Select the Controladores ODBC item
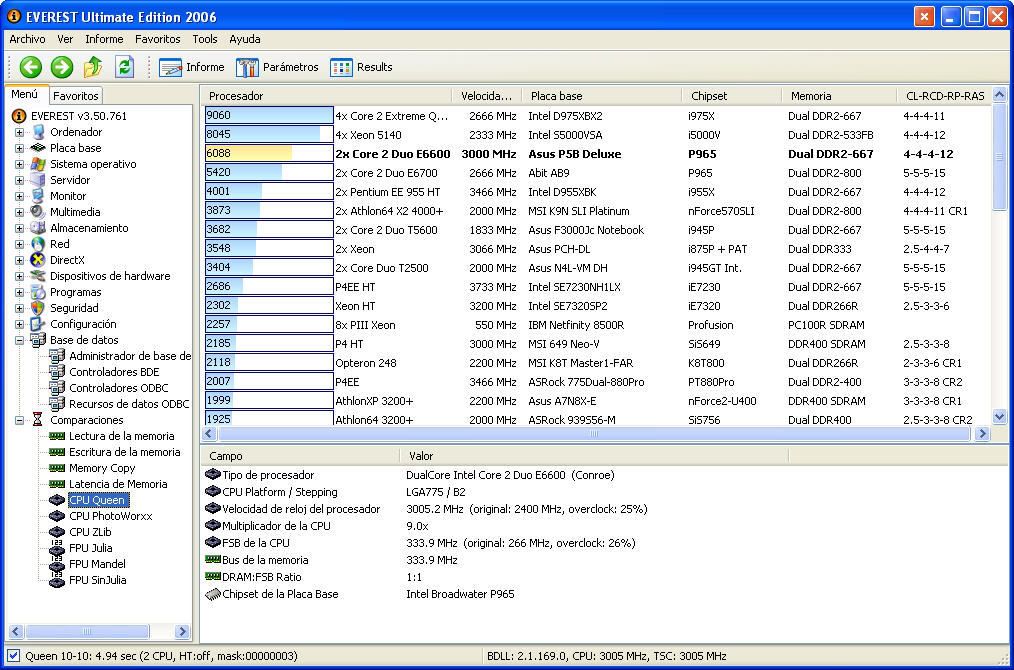1014x670 pixels. pos(118,388)
